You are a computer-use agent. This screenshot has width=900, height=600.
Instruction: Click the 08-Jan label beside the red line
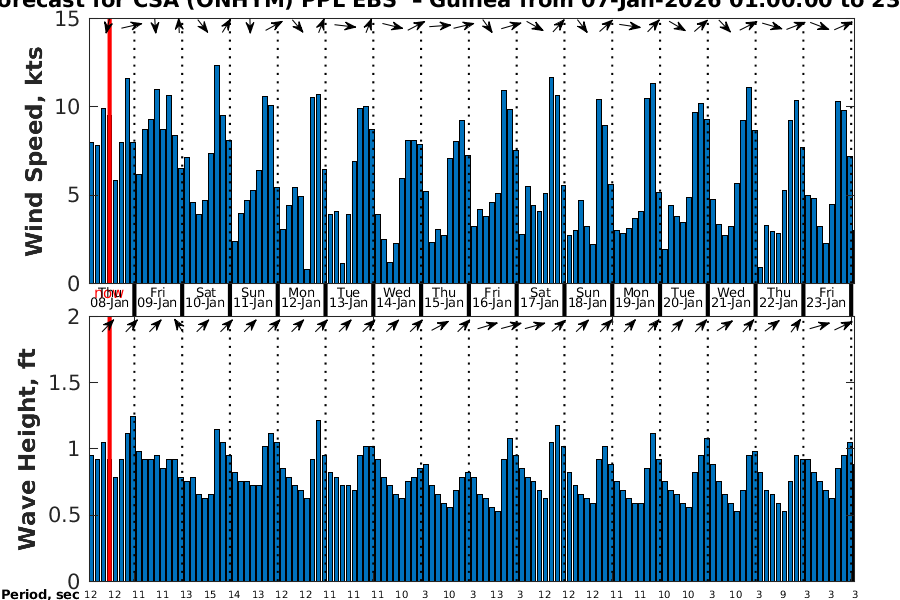point(110,303)
